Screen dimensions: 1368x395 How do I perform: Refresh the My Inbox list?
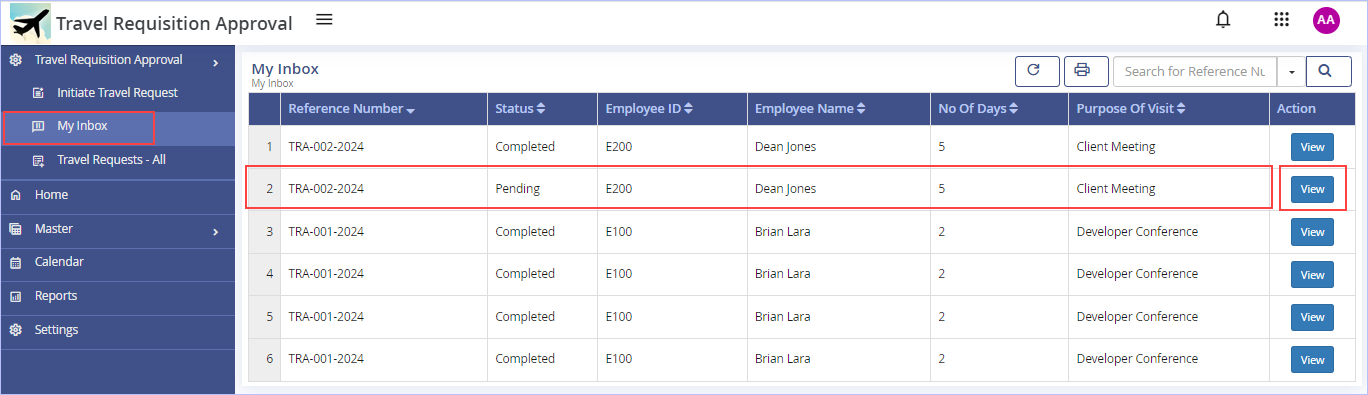[x=1037, y=71]
